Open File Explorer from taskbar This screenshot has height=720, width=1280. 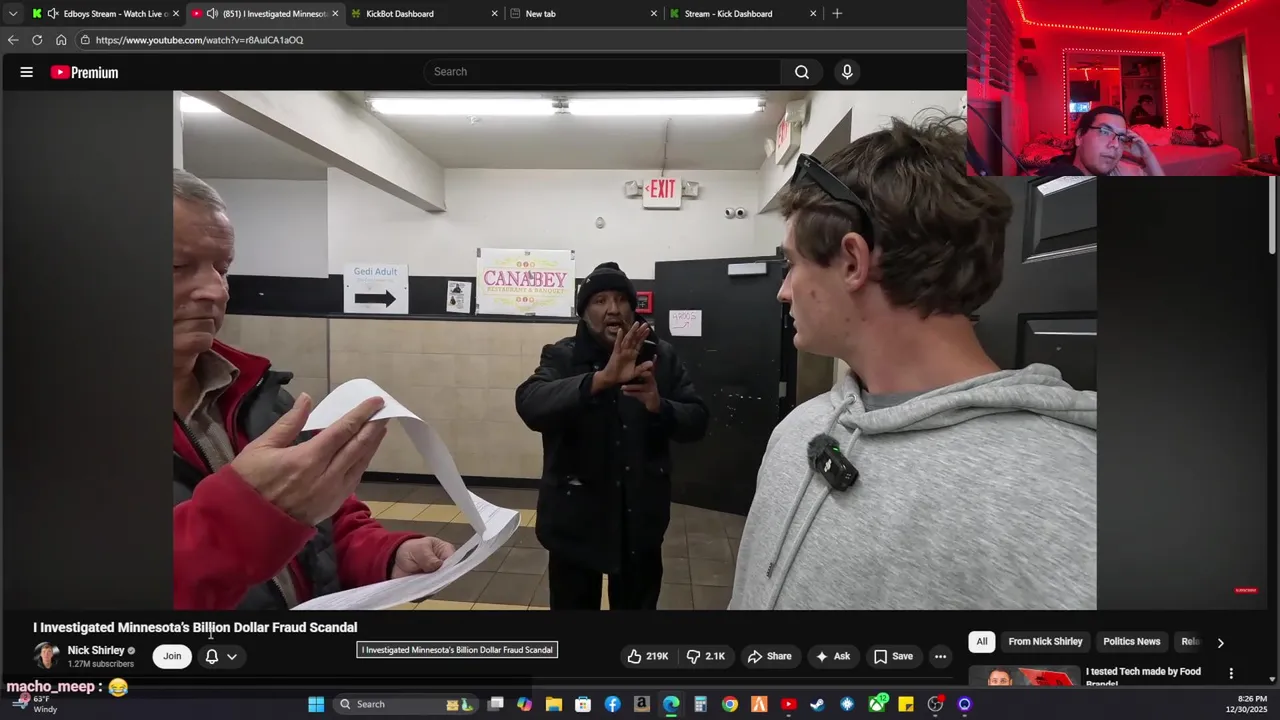[553, 704]
